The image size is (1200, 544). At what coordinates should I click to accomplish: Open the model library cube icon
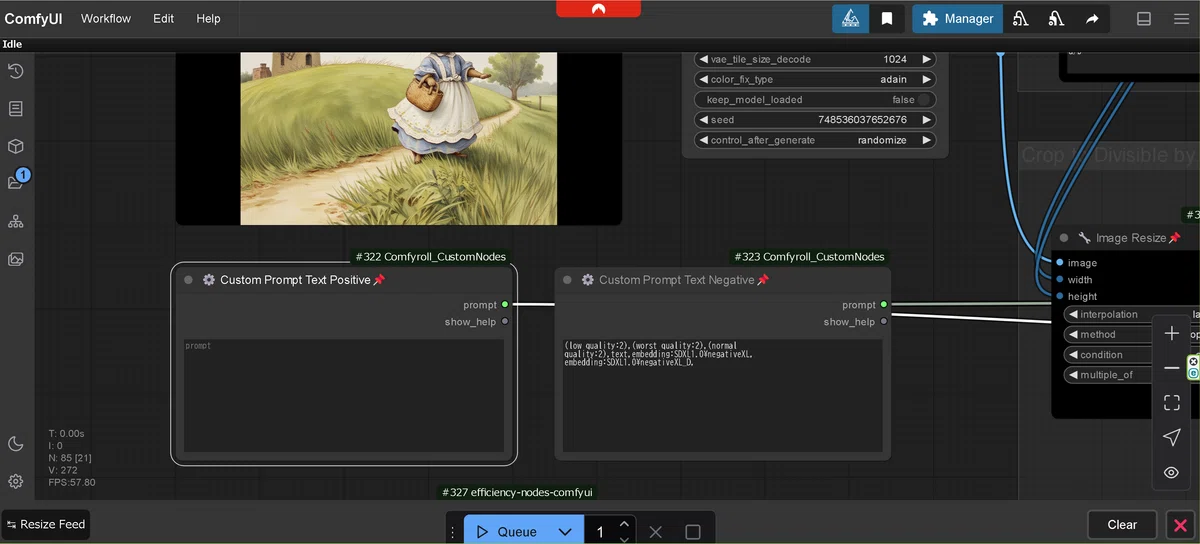coord(16,146)
